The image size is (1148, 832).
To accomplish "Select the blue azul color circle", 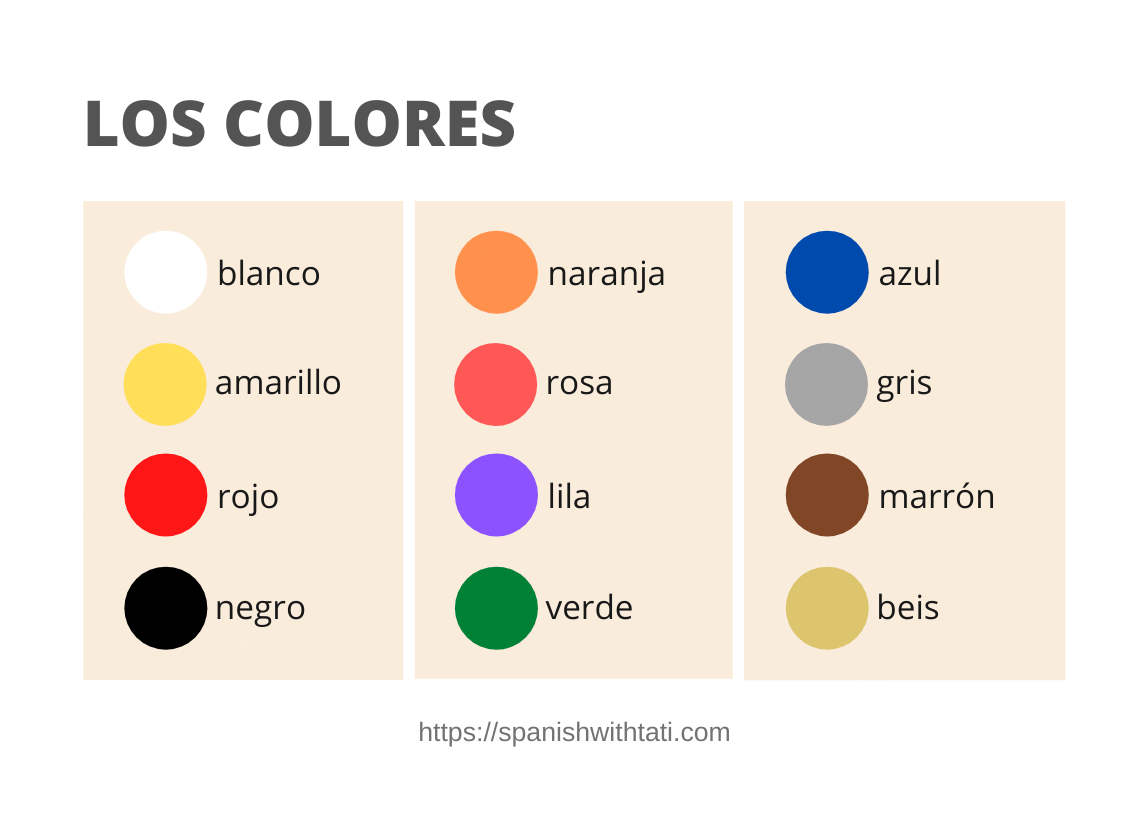I will click(827, 272).
